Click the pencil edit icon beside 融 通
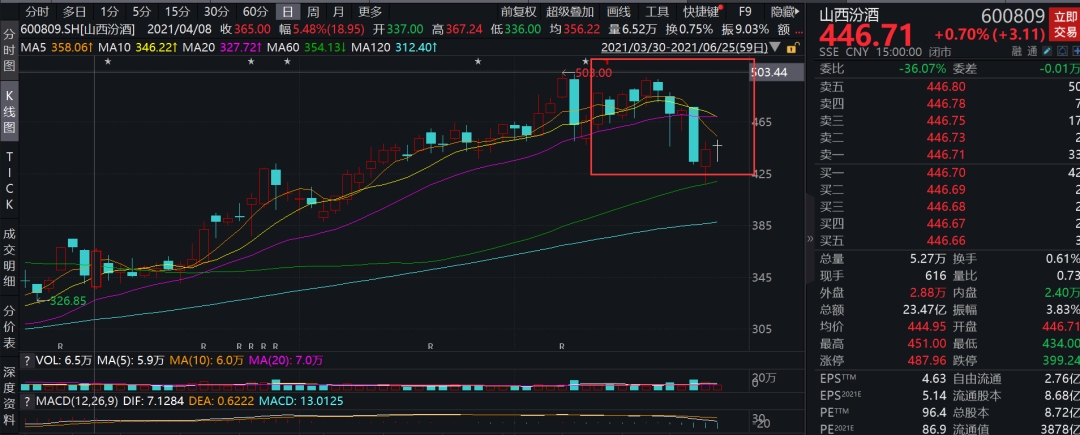 tap(1047, 52)
